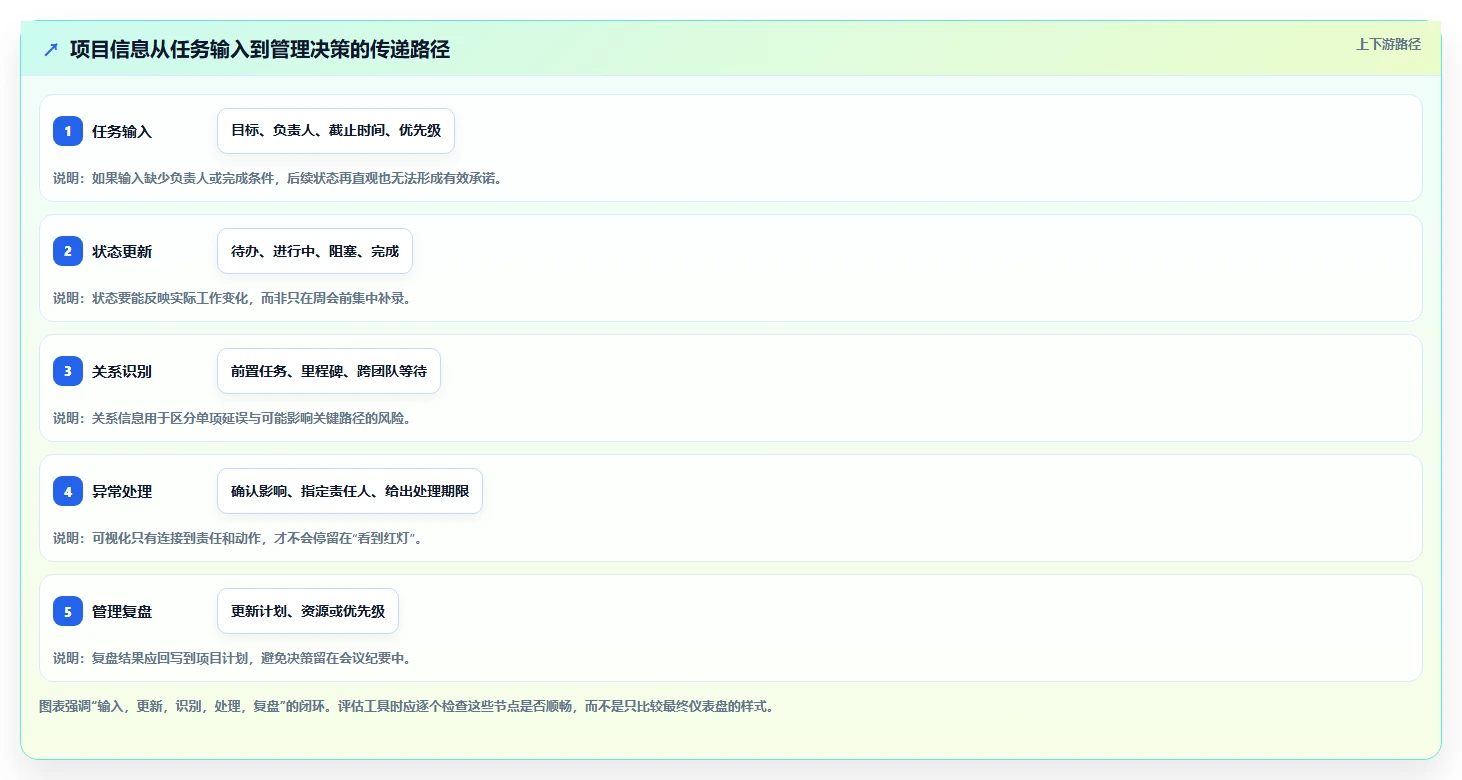Select the 任务输入 step label
1462x780 pixels.
[122, 131]
